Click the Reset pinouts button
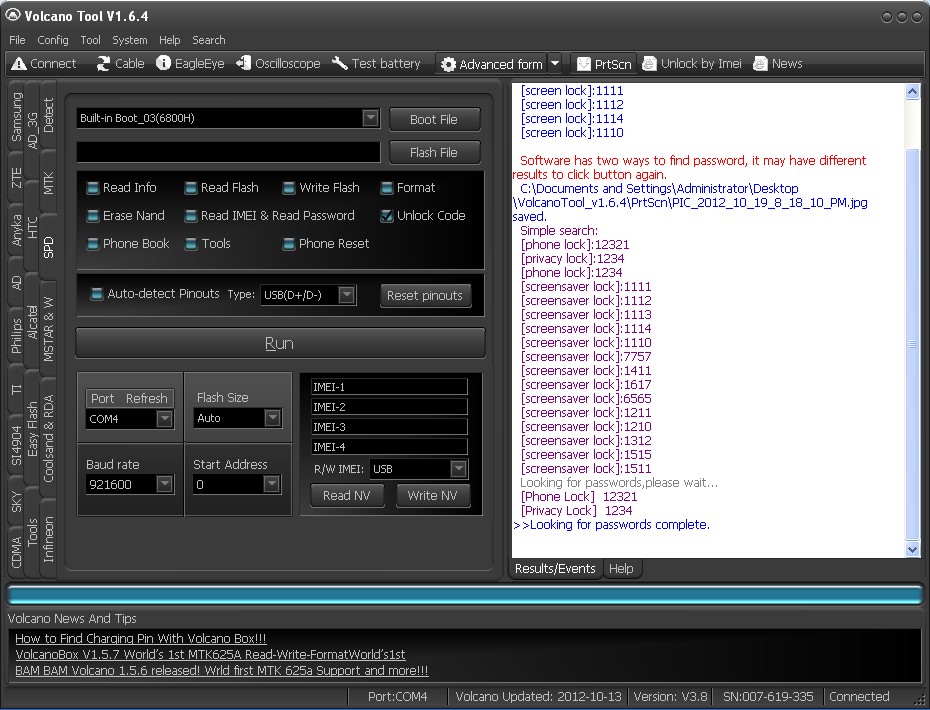The height and width of the screenshot is (710, 930). (x=425, y=295)
